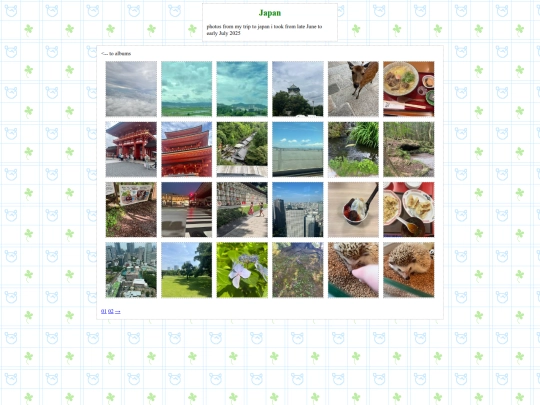View the ice cream cup with spoon thumbnail

pos(353,209)
